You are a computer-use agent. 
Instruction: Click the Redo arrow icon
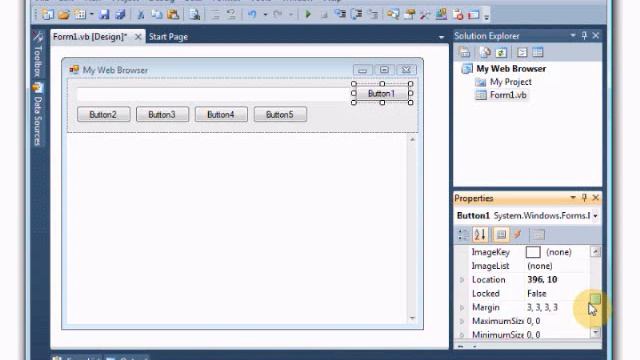pyautogui.click(x=278, y=15)
